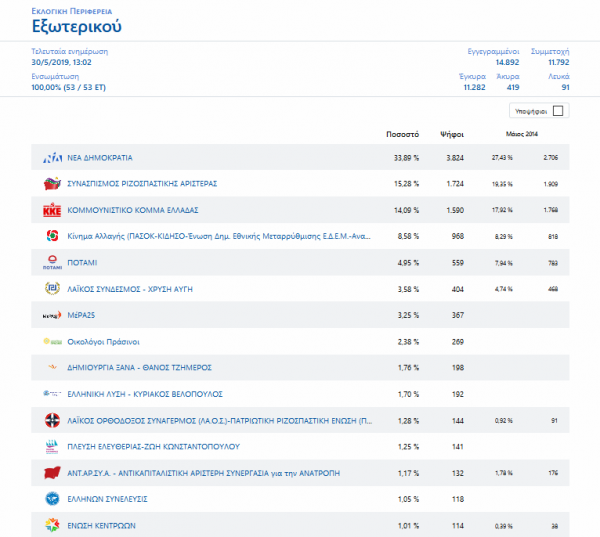
Task: Click the ΣΥΡΙΖΑ party flag logo
Action: point(52,184)
